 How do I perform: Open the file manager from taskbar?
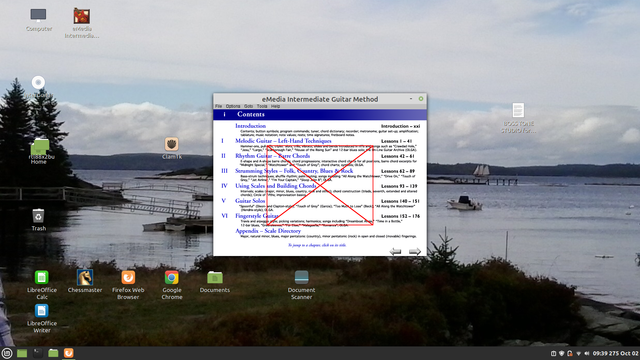tap(53, 353)
